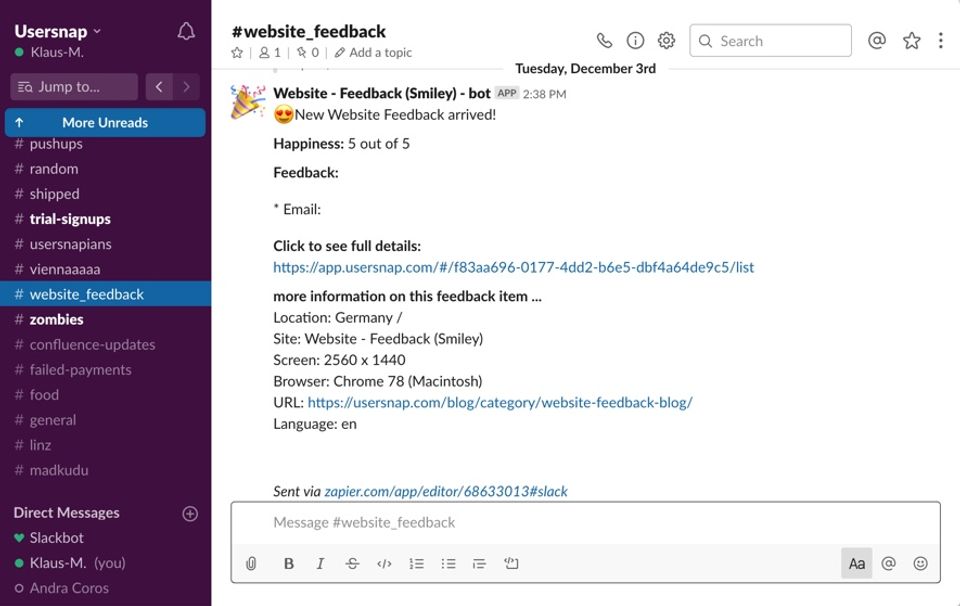The width and height of the screenshot is (960, 606).
Task: Open the trial-signups channel
Action: point(105,219)
